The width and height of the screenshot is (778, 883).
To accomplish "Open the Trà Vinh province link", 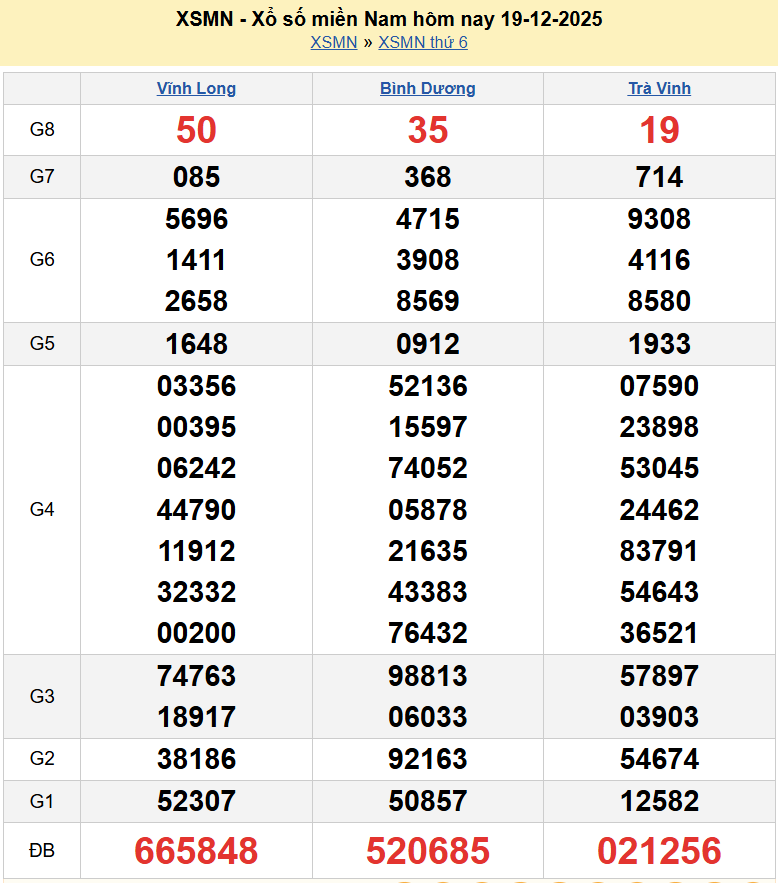I will point(659,88).
